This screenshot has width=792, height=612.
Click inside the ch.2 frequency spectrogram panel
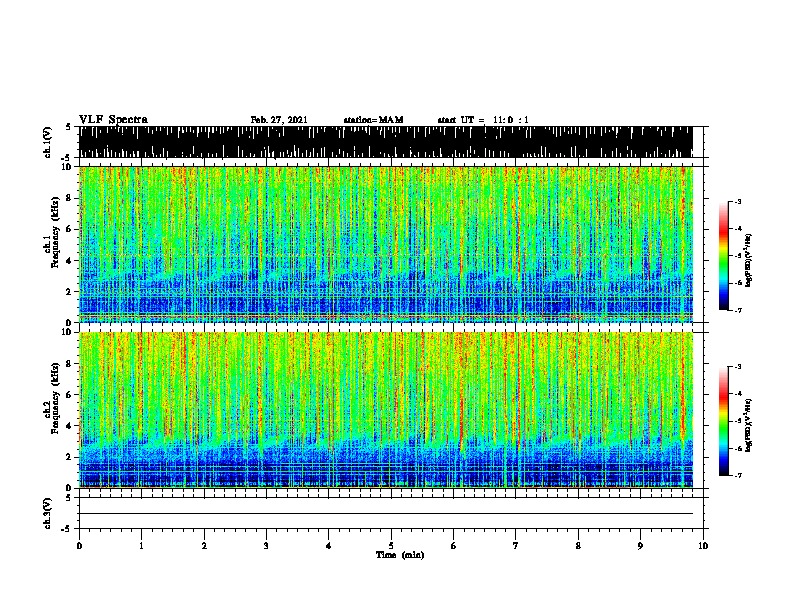coord(386,410)
